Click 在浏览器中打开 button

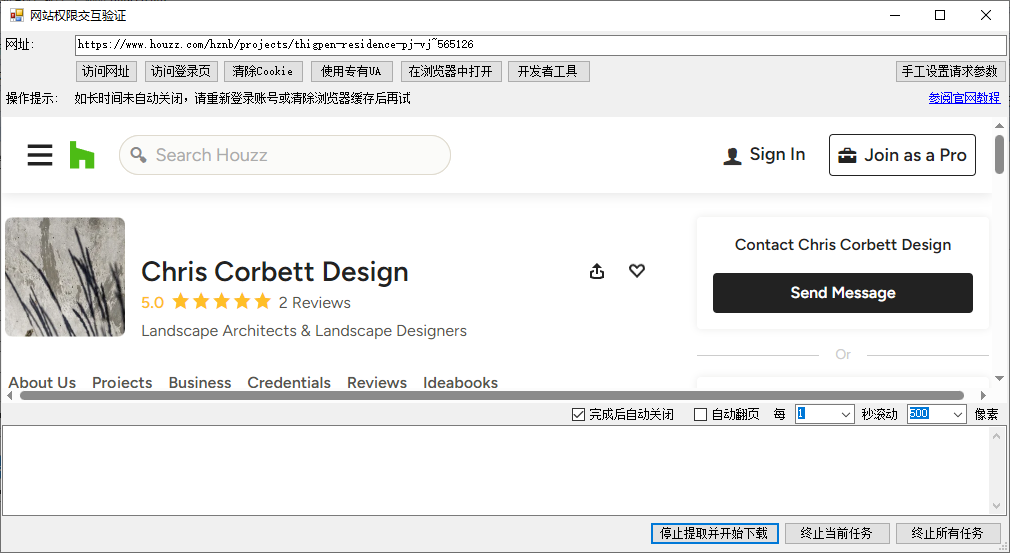click(x=451, y=71)
